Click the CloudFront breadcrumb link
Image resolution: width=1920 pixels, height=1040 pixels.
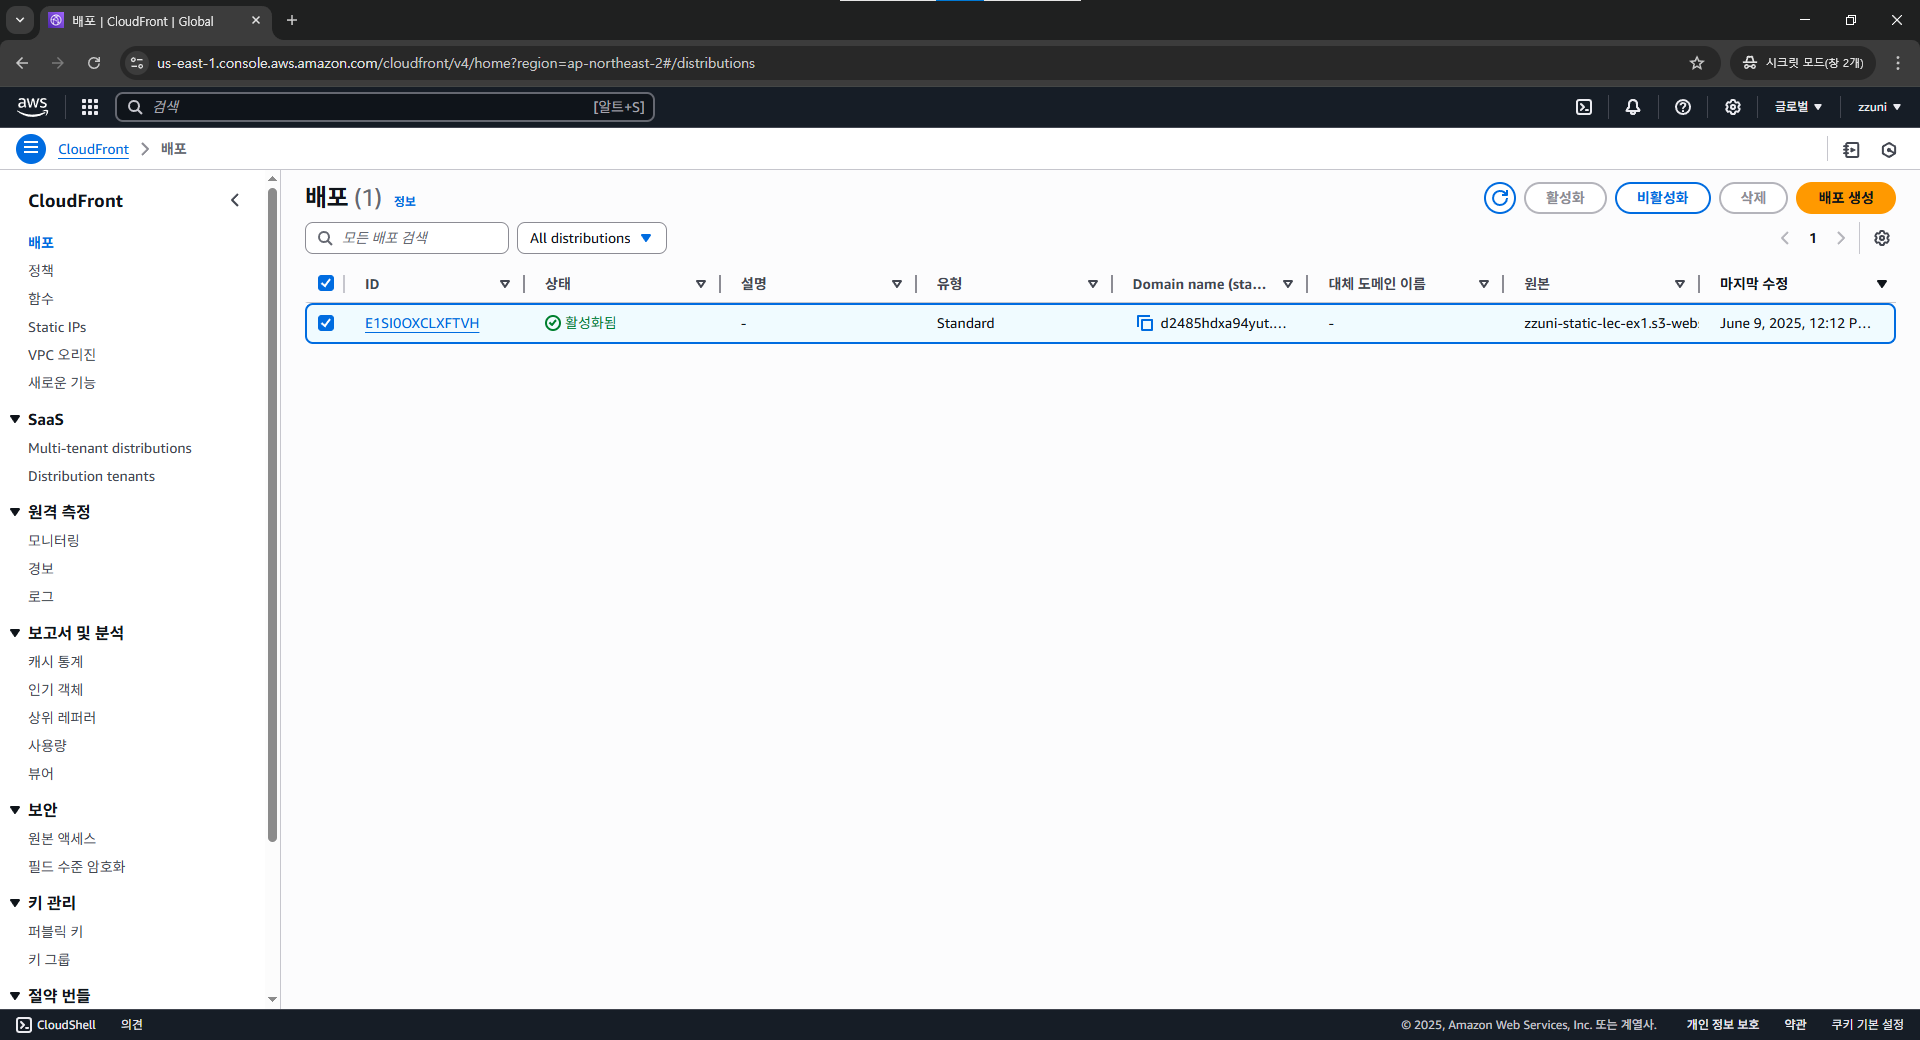(x=93, y=149)
